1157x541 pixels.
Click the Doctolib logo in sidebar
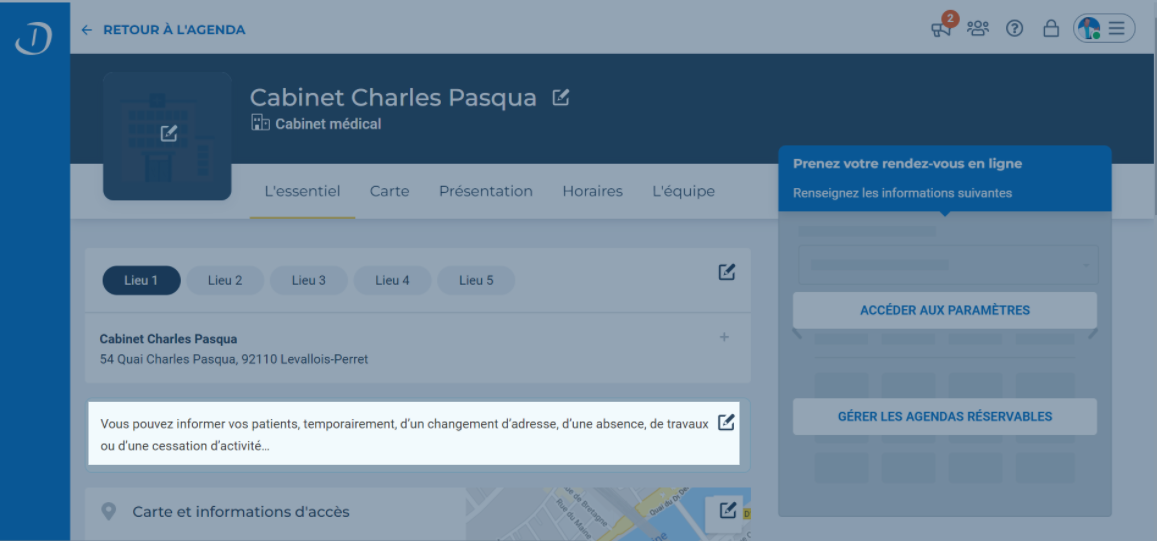point(34,38)
